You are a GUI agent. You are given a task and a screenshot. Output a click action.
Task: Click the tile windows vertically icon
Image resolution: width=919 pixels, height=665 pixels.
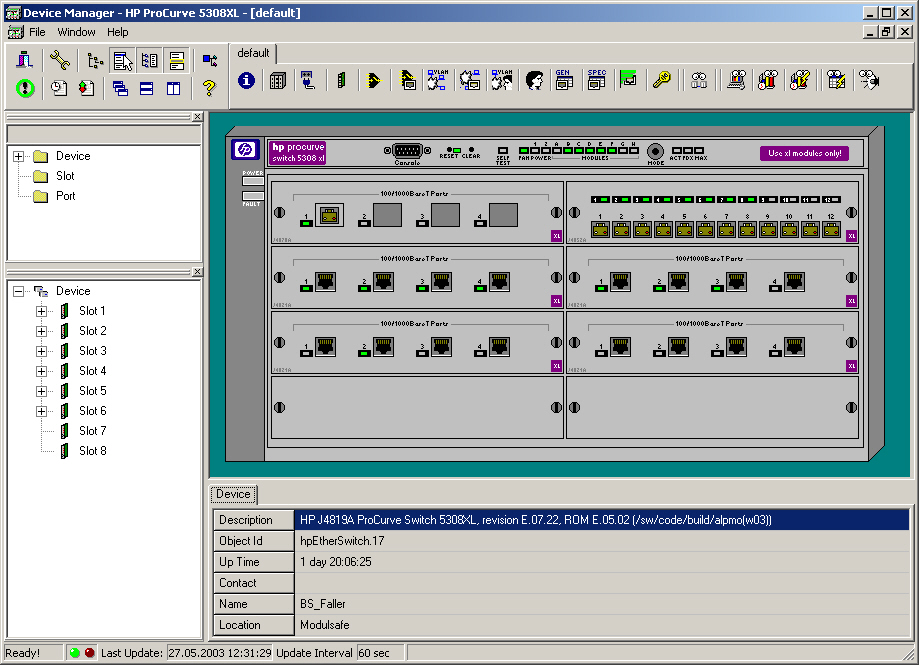click(173, 88)
